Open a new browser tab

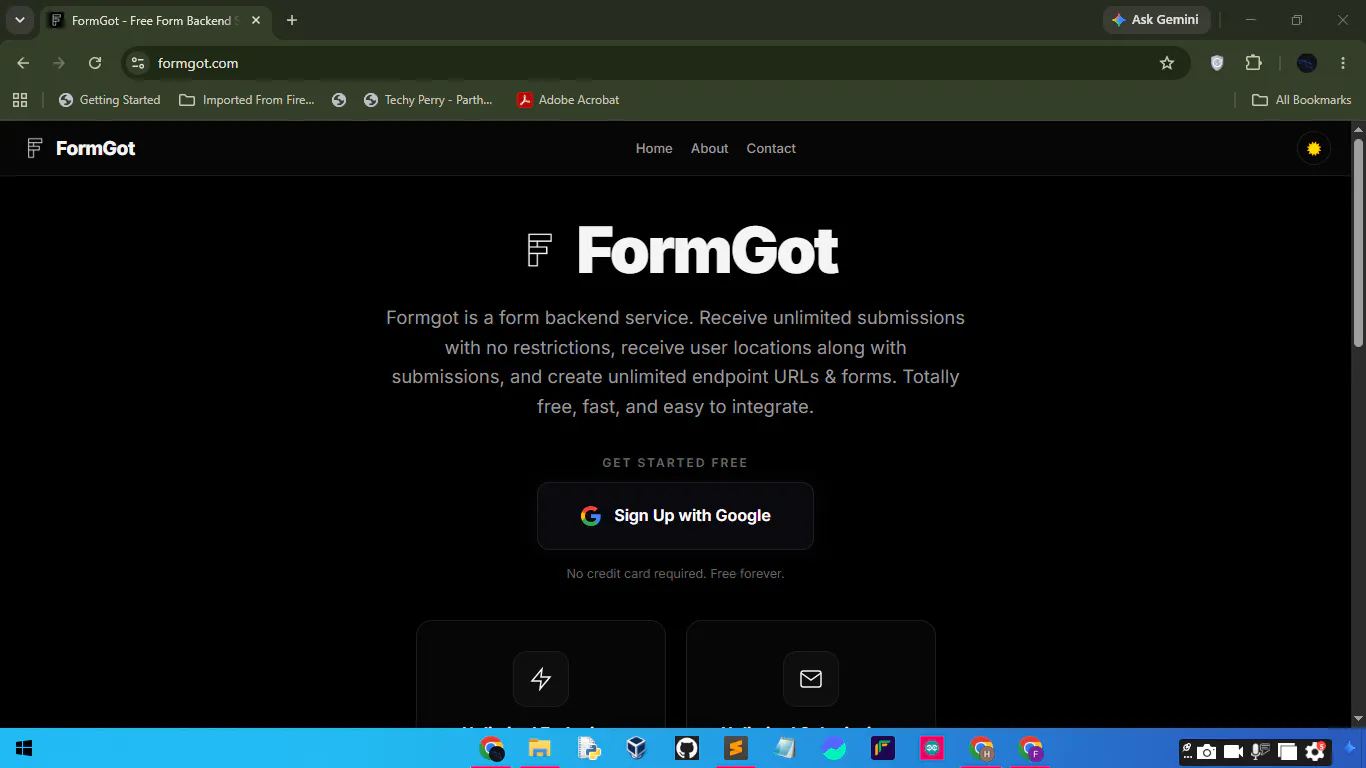click(292, 20)
